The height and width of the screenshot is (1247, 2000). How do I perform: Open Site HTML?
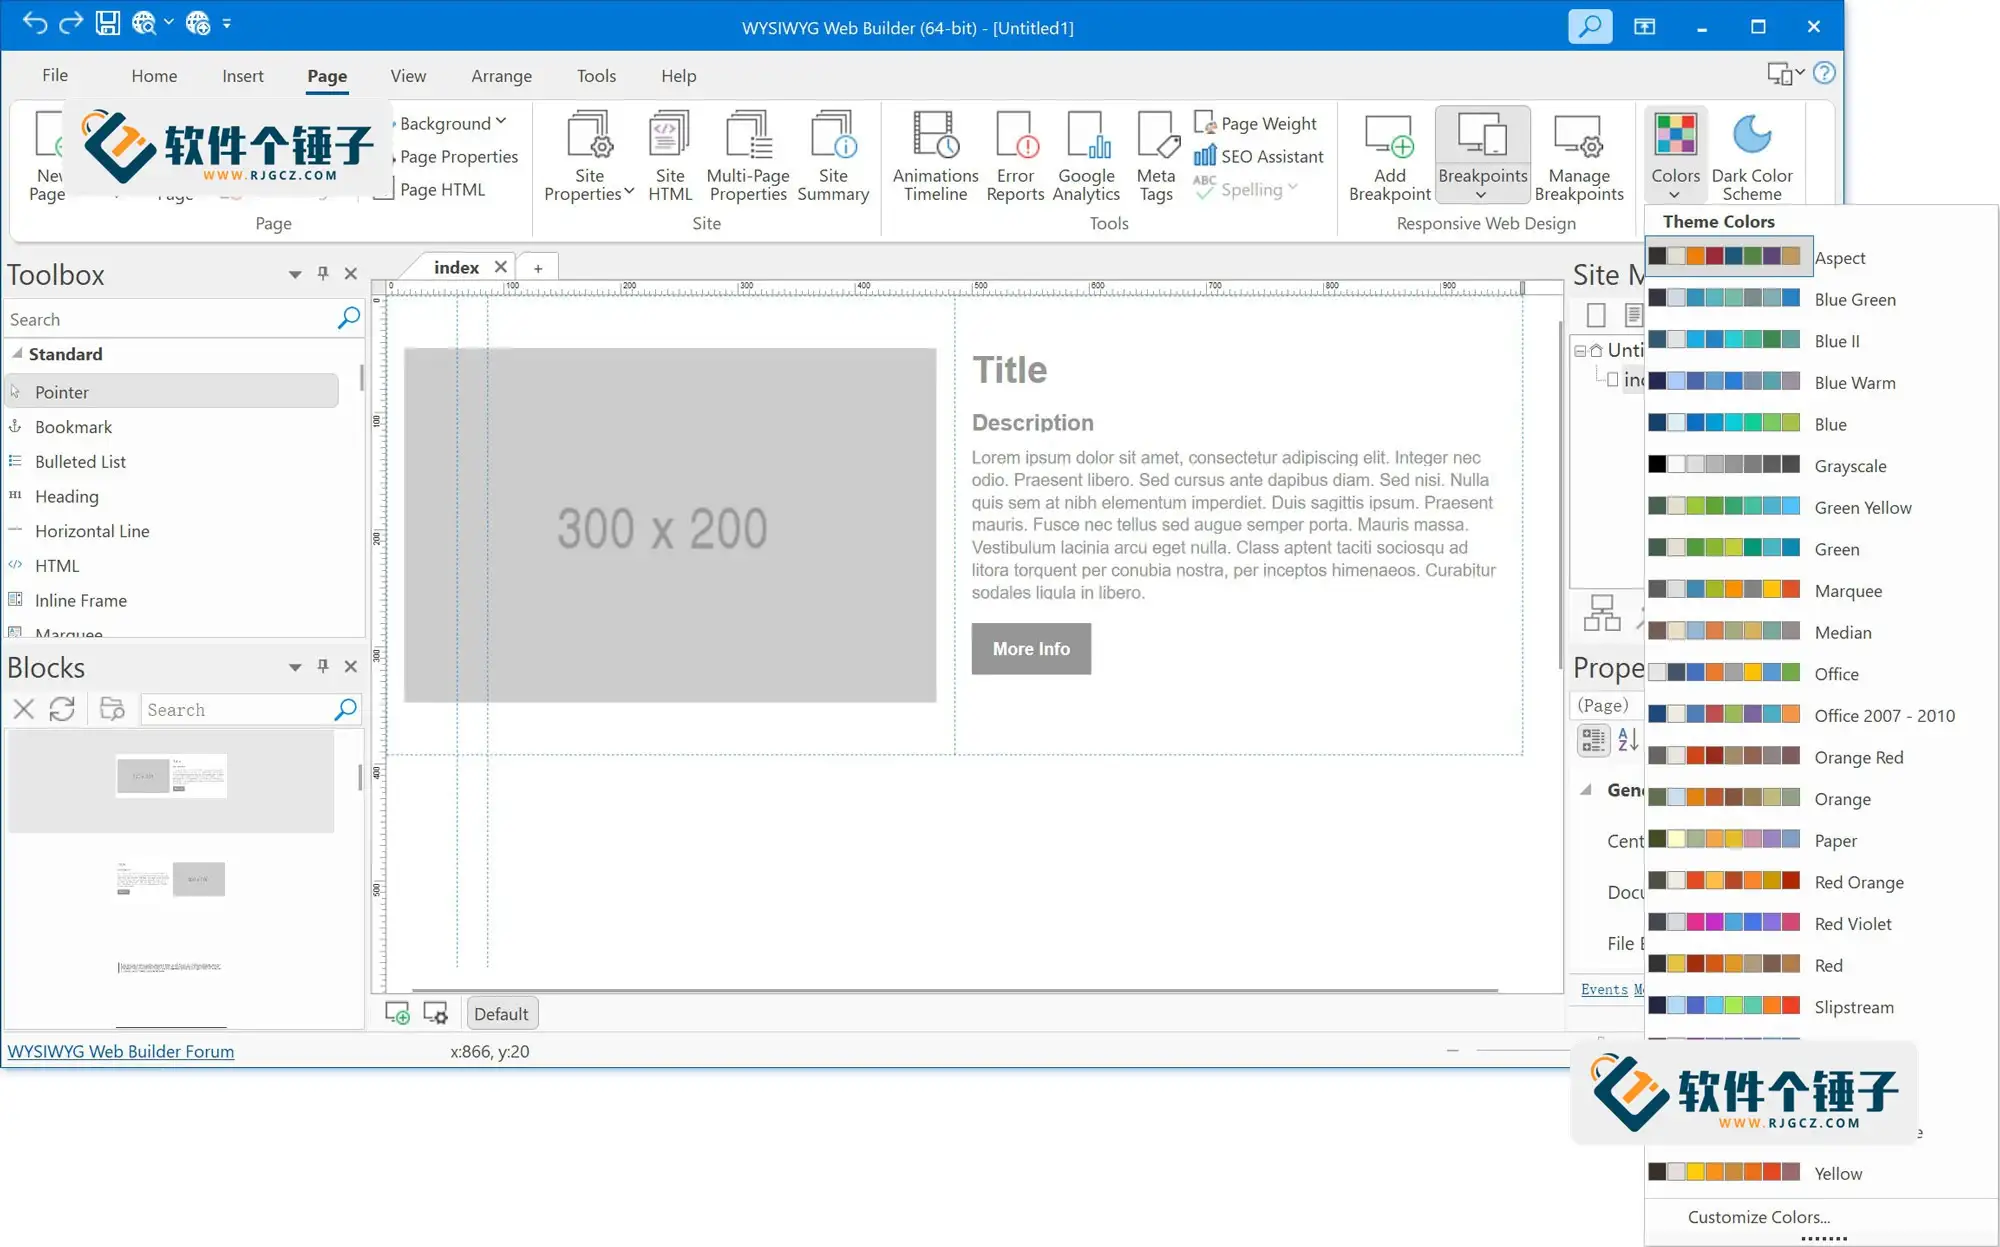[669, 156]
